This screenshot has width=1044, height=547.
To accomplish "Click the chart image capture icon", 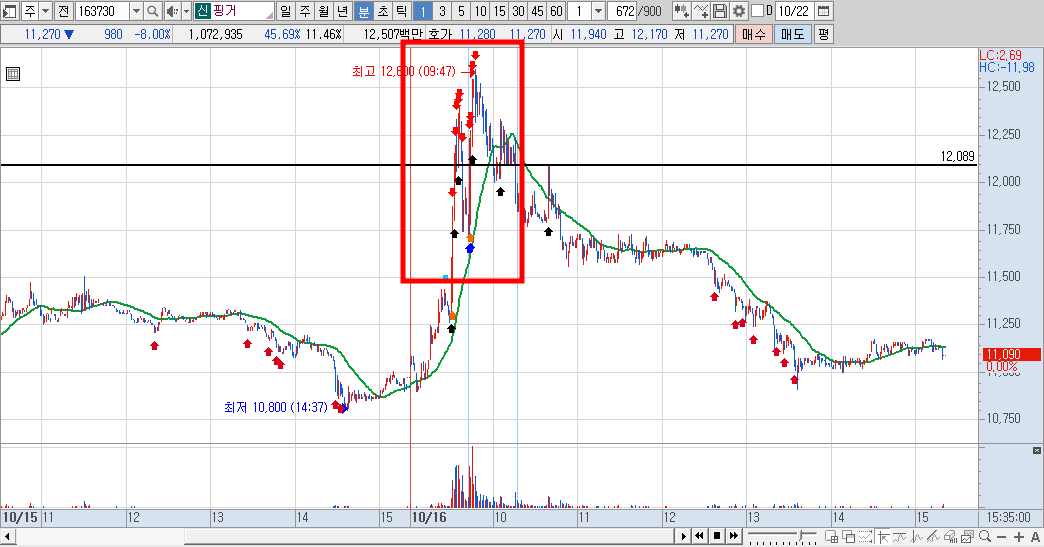I will coord(969,536).
